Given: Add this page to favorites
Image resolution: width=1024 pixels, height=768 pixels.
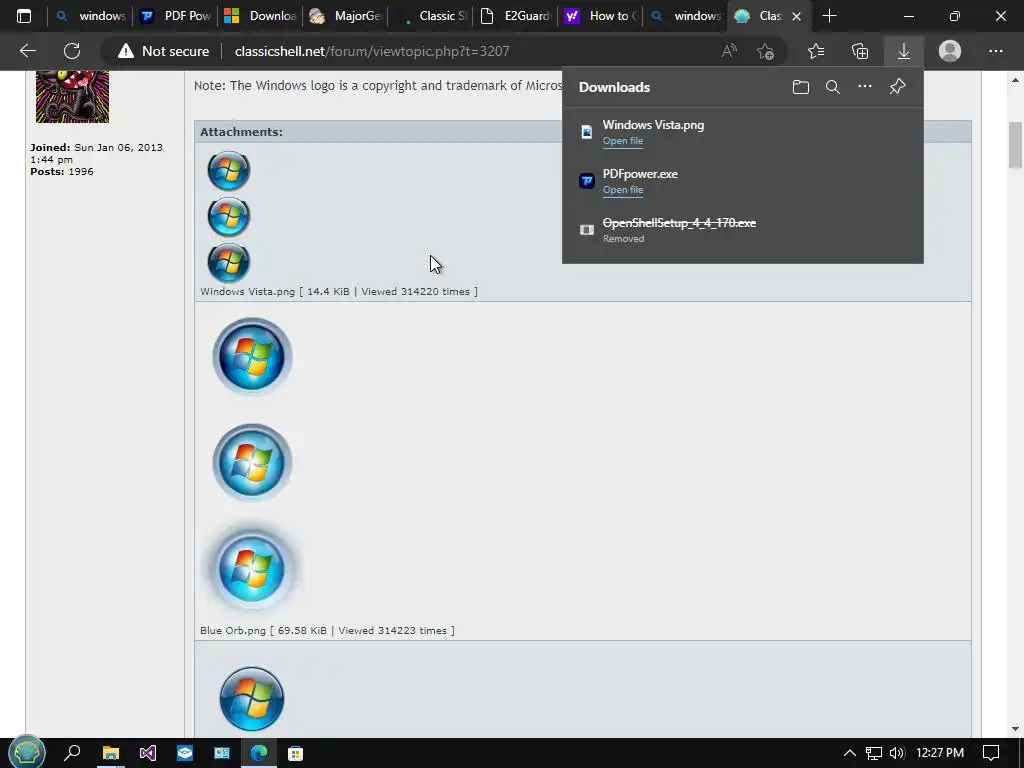Looking at the screenshot, I should [x=765, y=51].
